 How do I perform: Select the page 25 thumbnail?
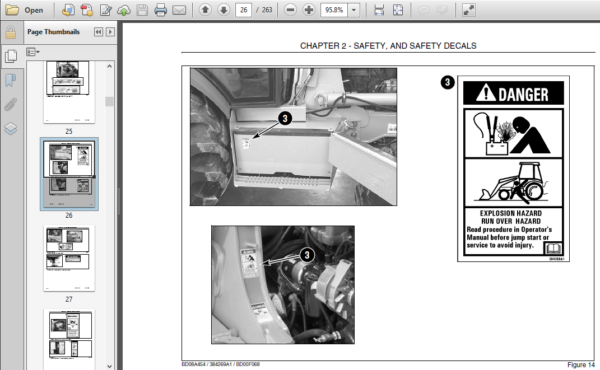tap(69, 92)
